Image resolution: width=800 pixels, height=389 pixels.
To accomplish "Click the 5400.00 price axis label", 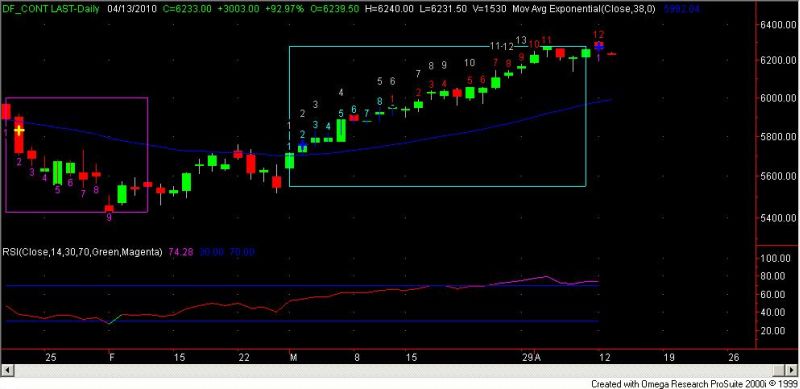I will tap(776, 218).
